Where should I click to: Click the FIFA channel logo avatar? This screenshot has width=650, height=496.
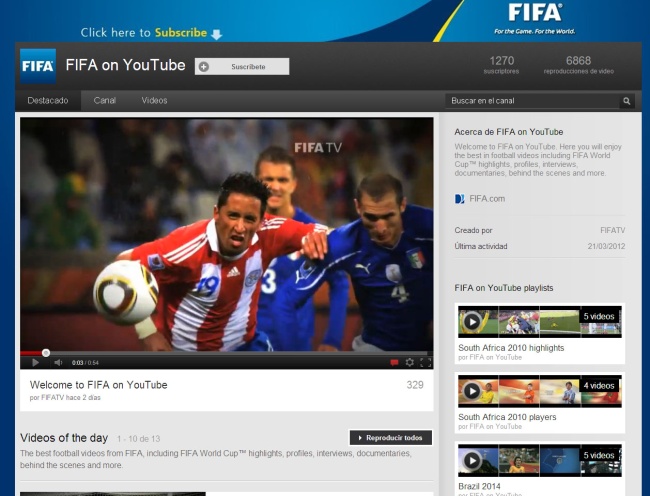pyautogui.click(x=38, y=66)
